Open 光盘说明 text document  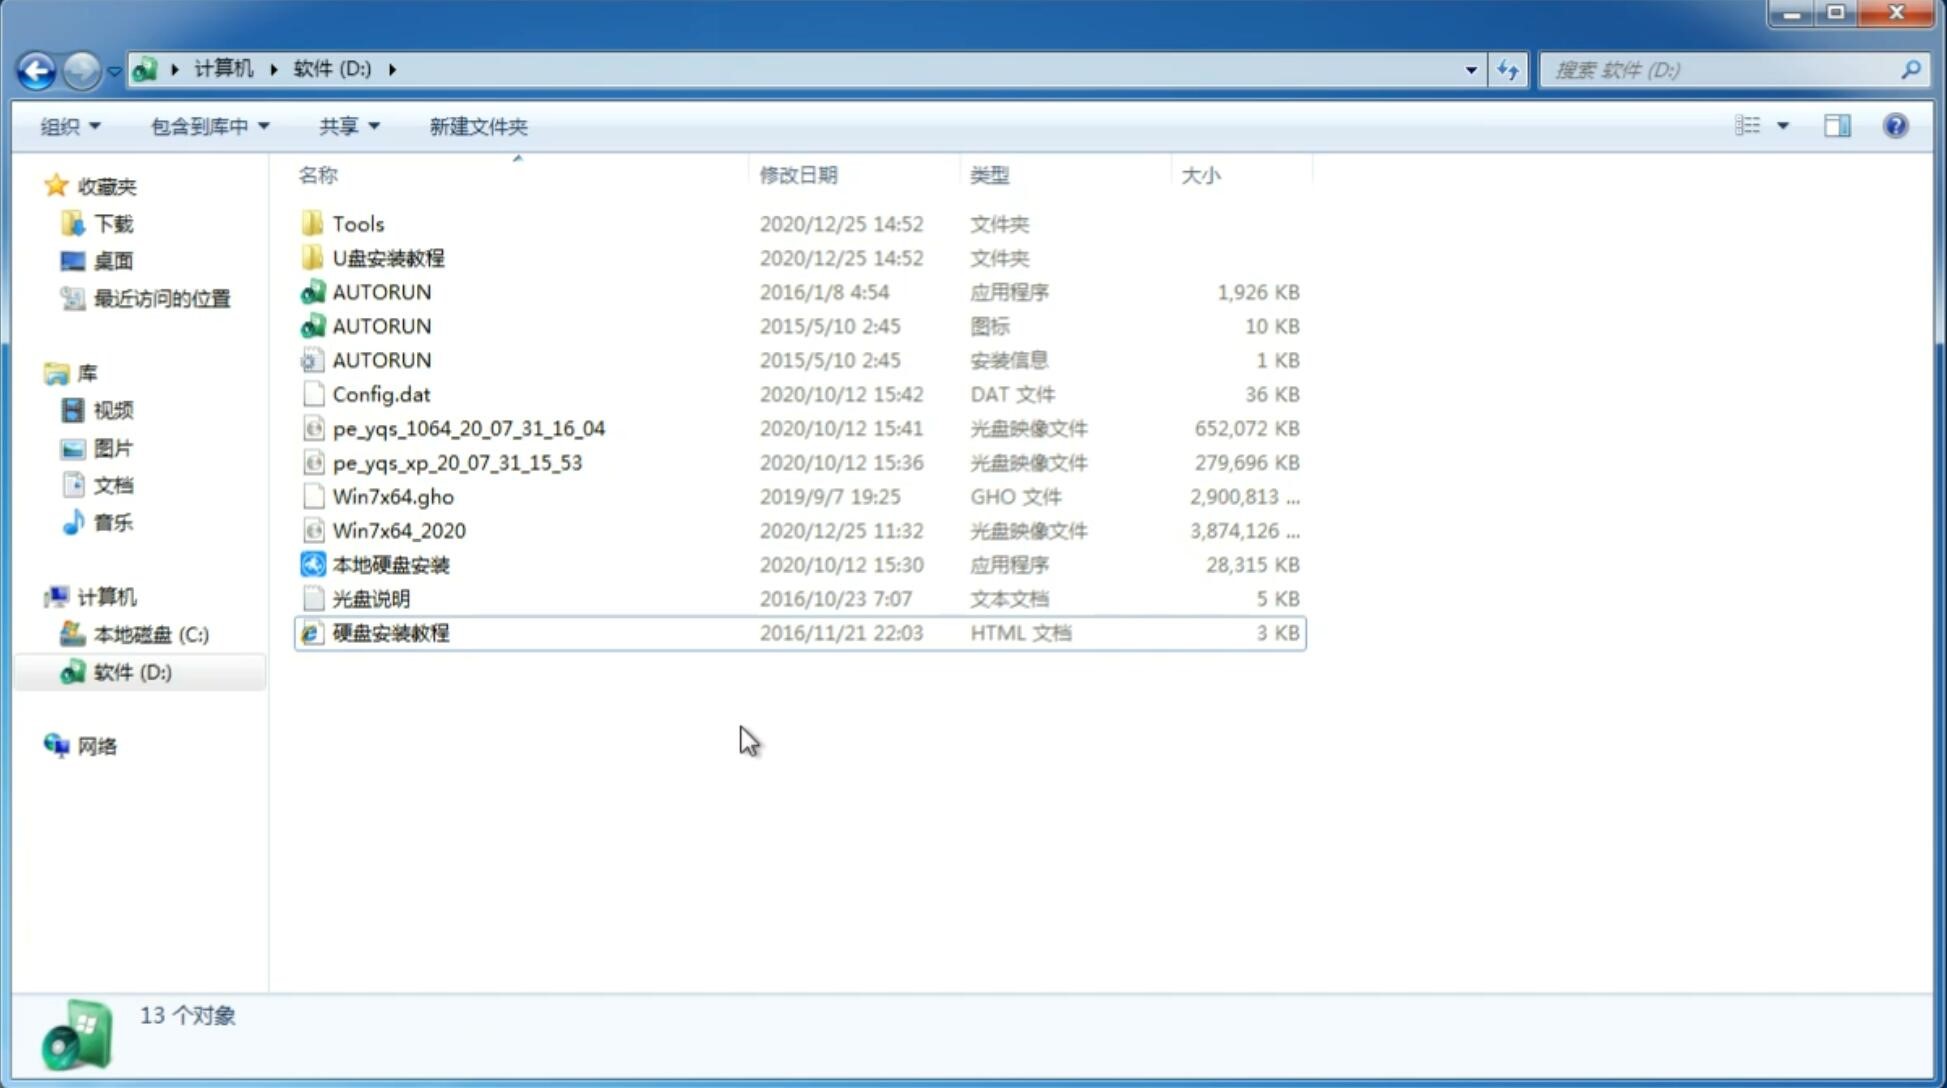click(370, 599)
